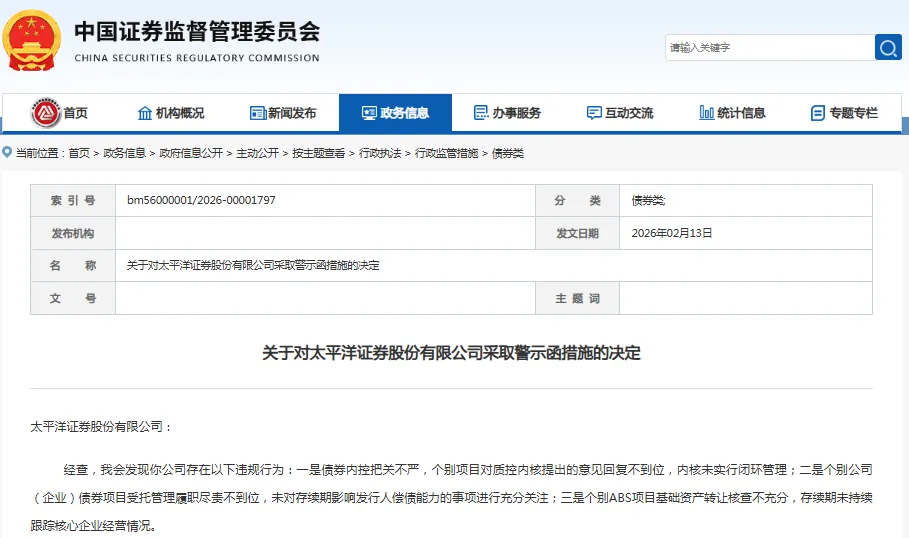Open 政府信息公开 breadcrumb link
Screen dimensions: 909x538
click(x=191, y=153)
